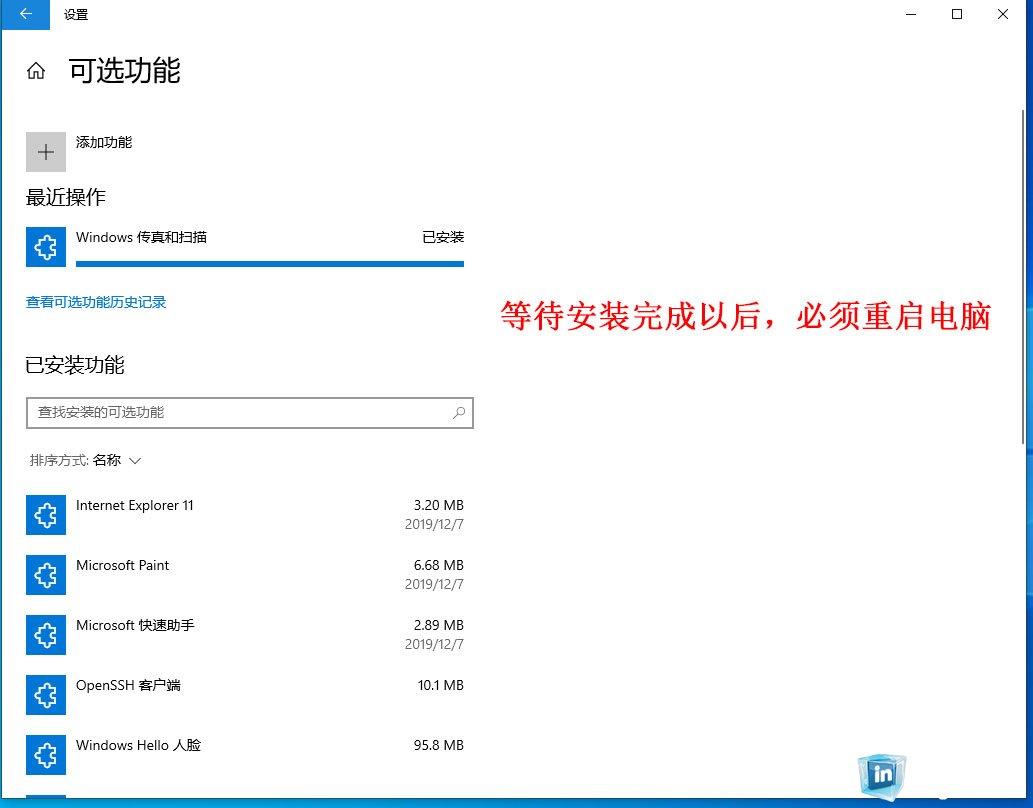Minimize the Settings window
This screenshot has width=1033, height=808.
tap(911, 14)
